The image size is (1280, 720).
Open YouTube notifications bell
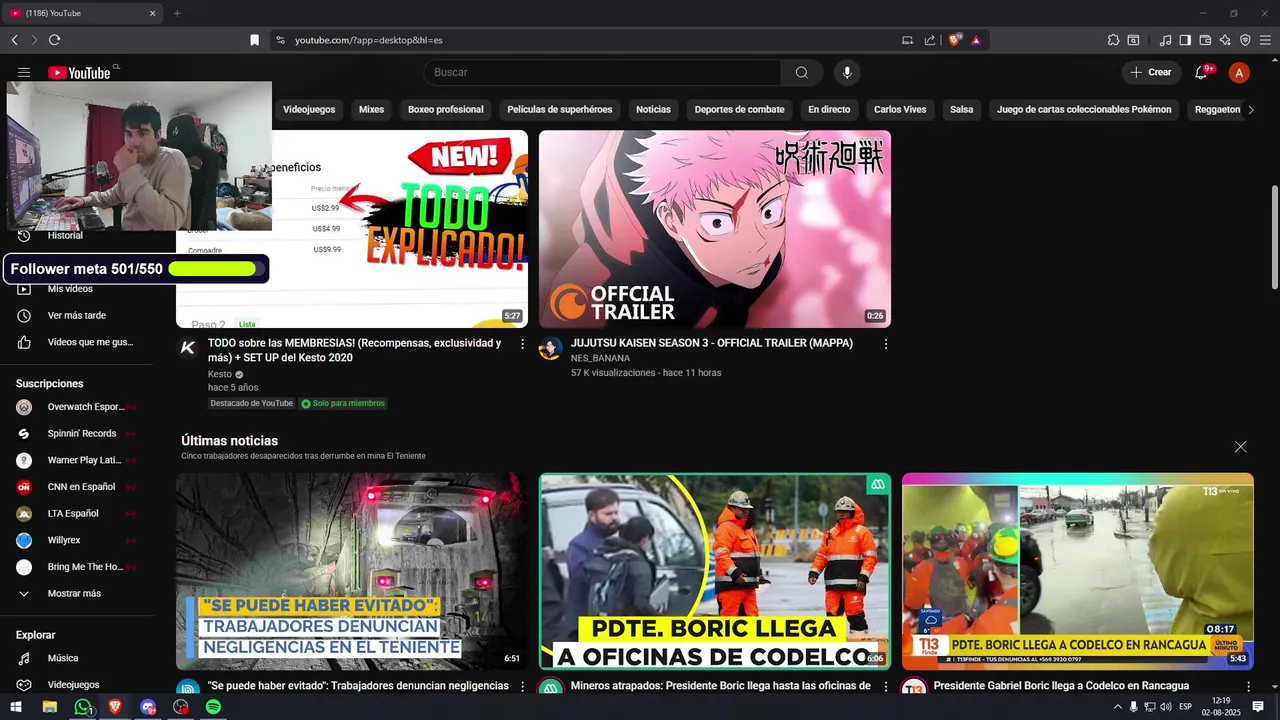(x=1201, y=72)
